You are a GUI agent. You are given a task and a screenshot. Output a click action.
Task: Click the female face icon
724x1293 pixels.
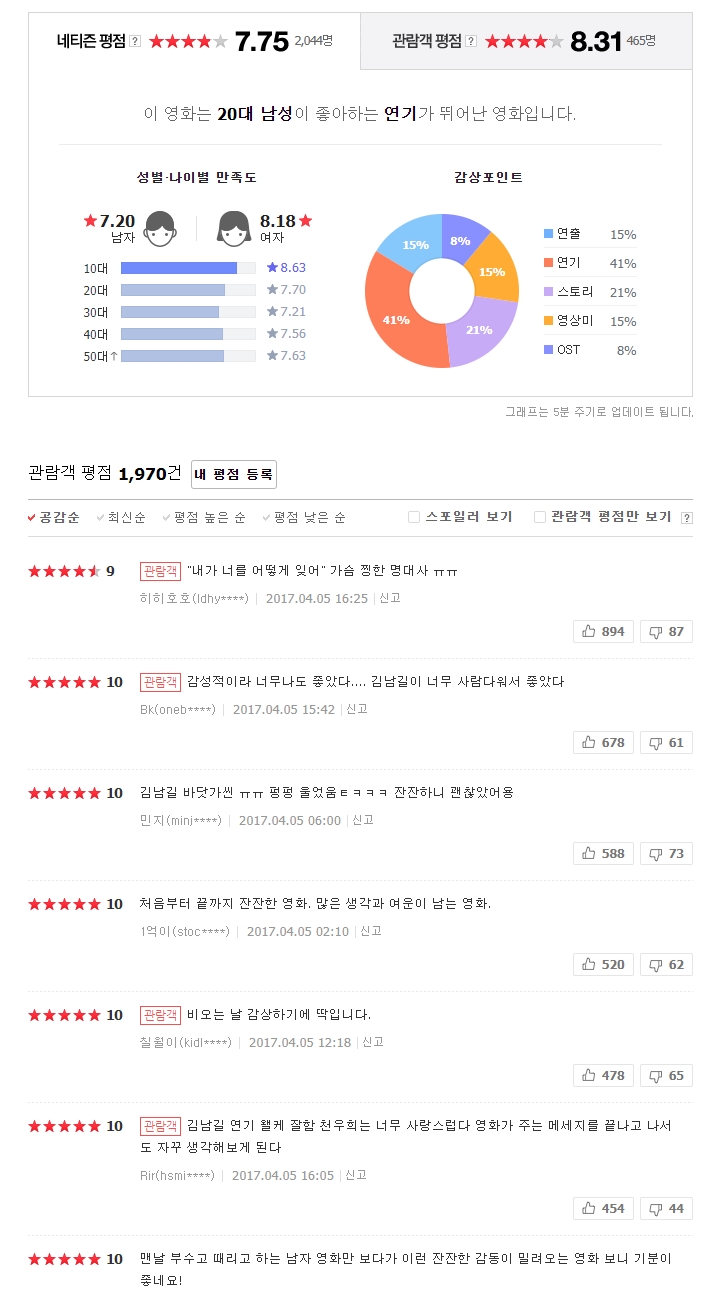click(234, 228)
